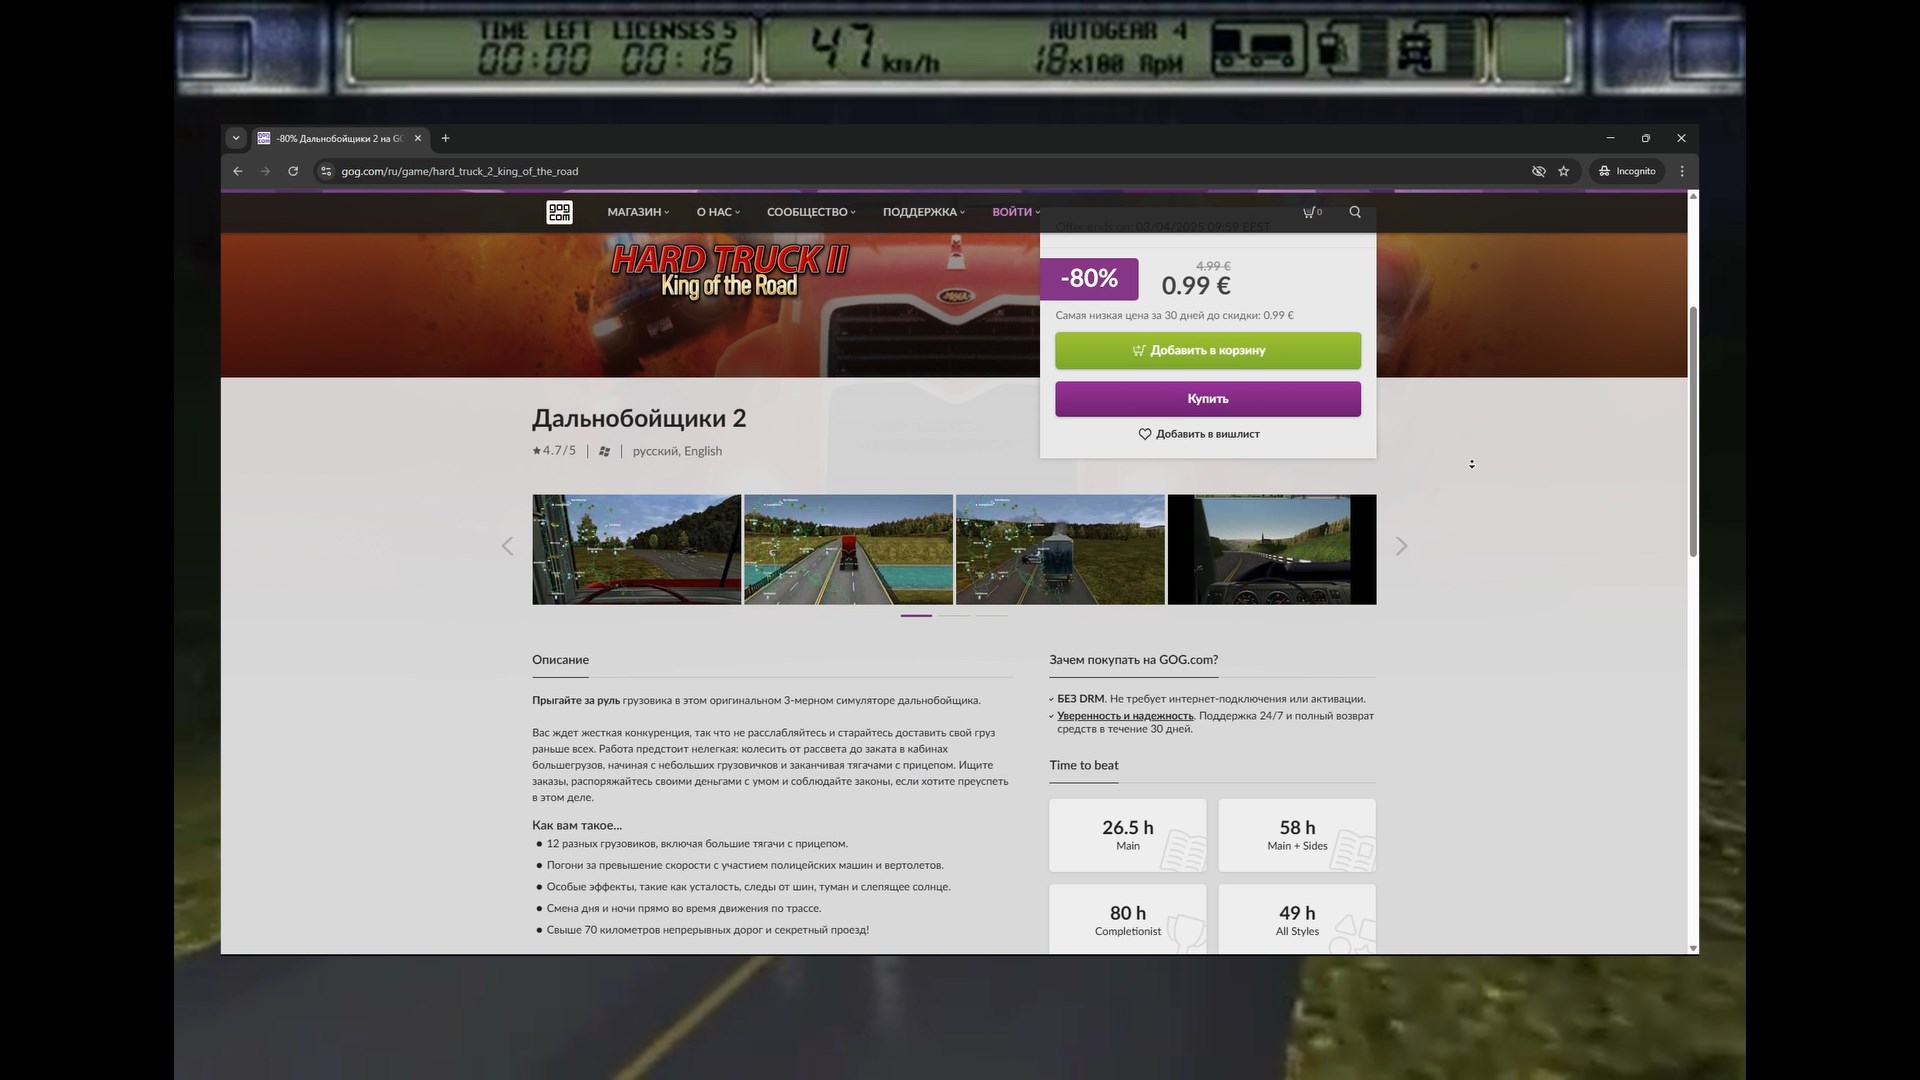Open the 80 h Completionist card
This screenshot has width=1920, height=1080.
coord(1128,919)
